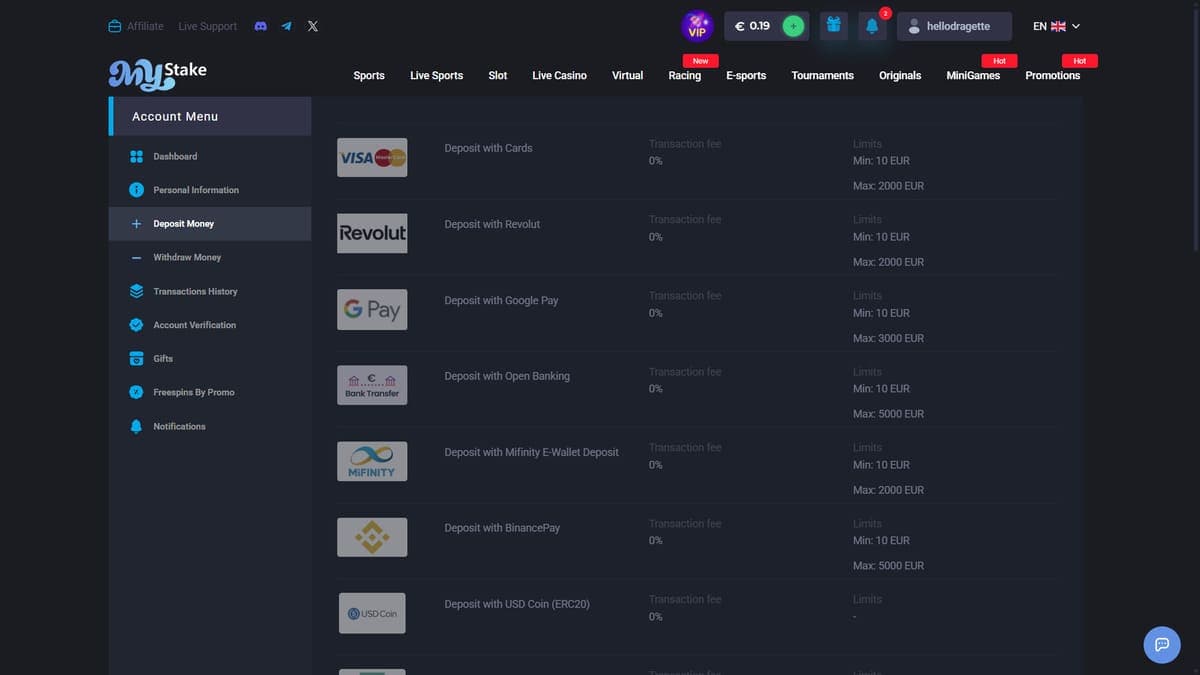1200x675 pixels.
Task: Click the Affiliate link
Action: tap(145, 26)
